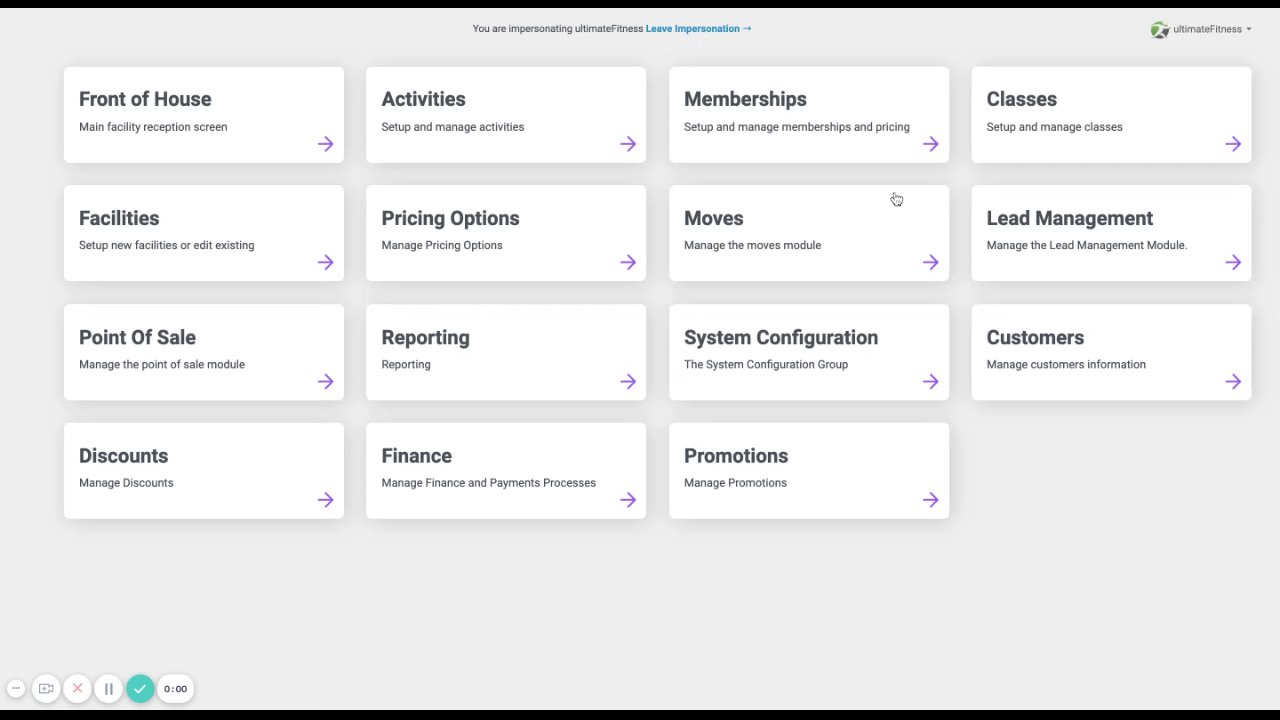Select the Customers card title
The image size is (1280, 720).
(1035, 337)
